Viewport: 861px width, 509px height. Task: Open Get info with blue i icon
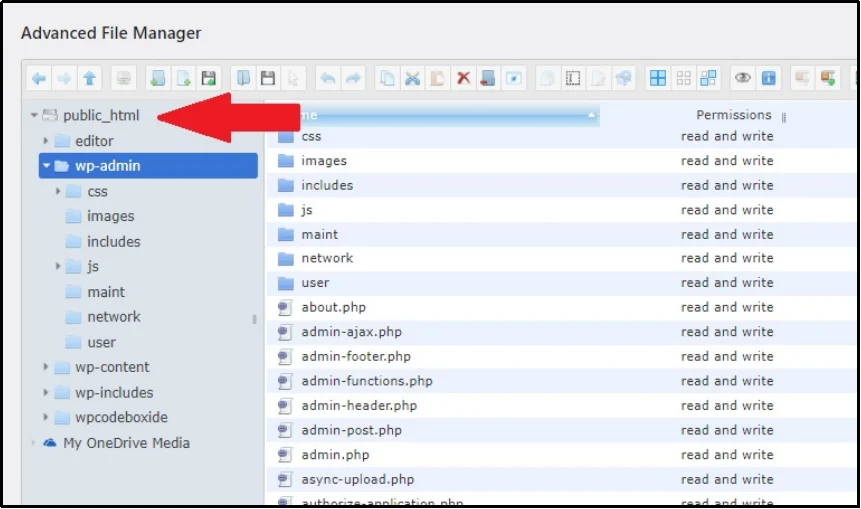tap(768, 79)
